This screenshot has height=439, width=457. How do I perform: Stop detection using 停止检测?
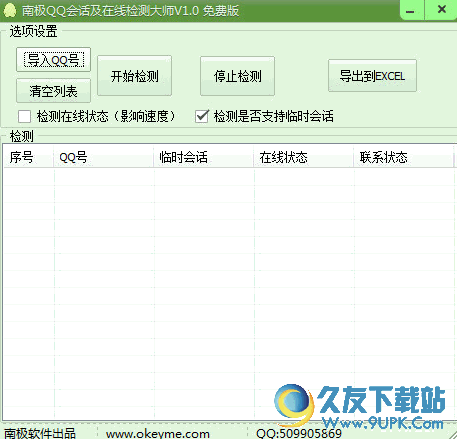(x=237, y=76)
